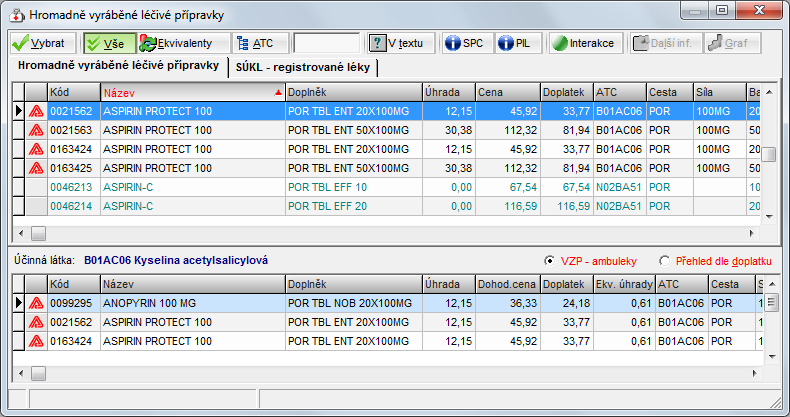Click upper table horizontal scrollbar thumb
This screenshot has width=790, height=417.
[x=38, y=233]
